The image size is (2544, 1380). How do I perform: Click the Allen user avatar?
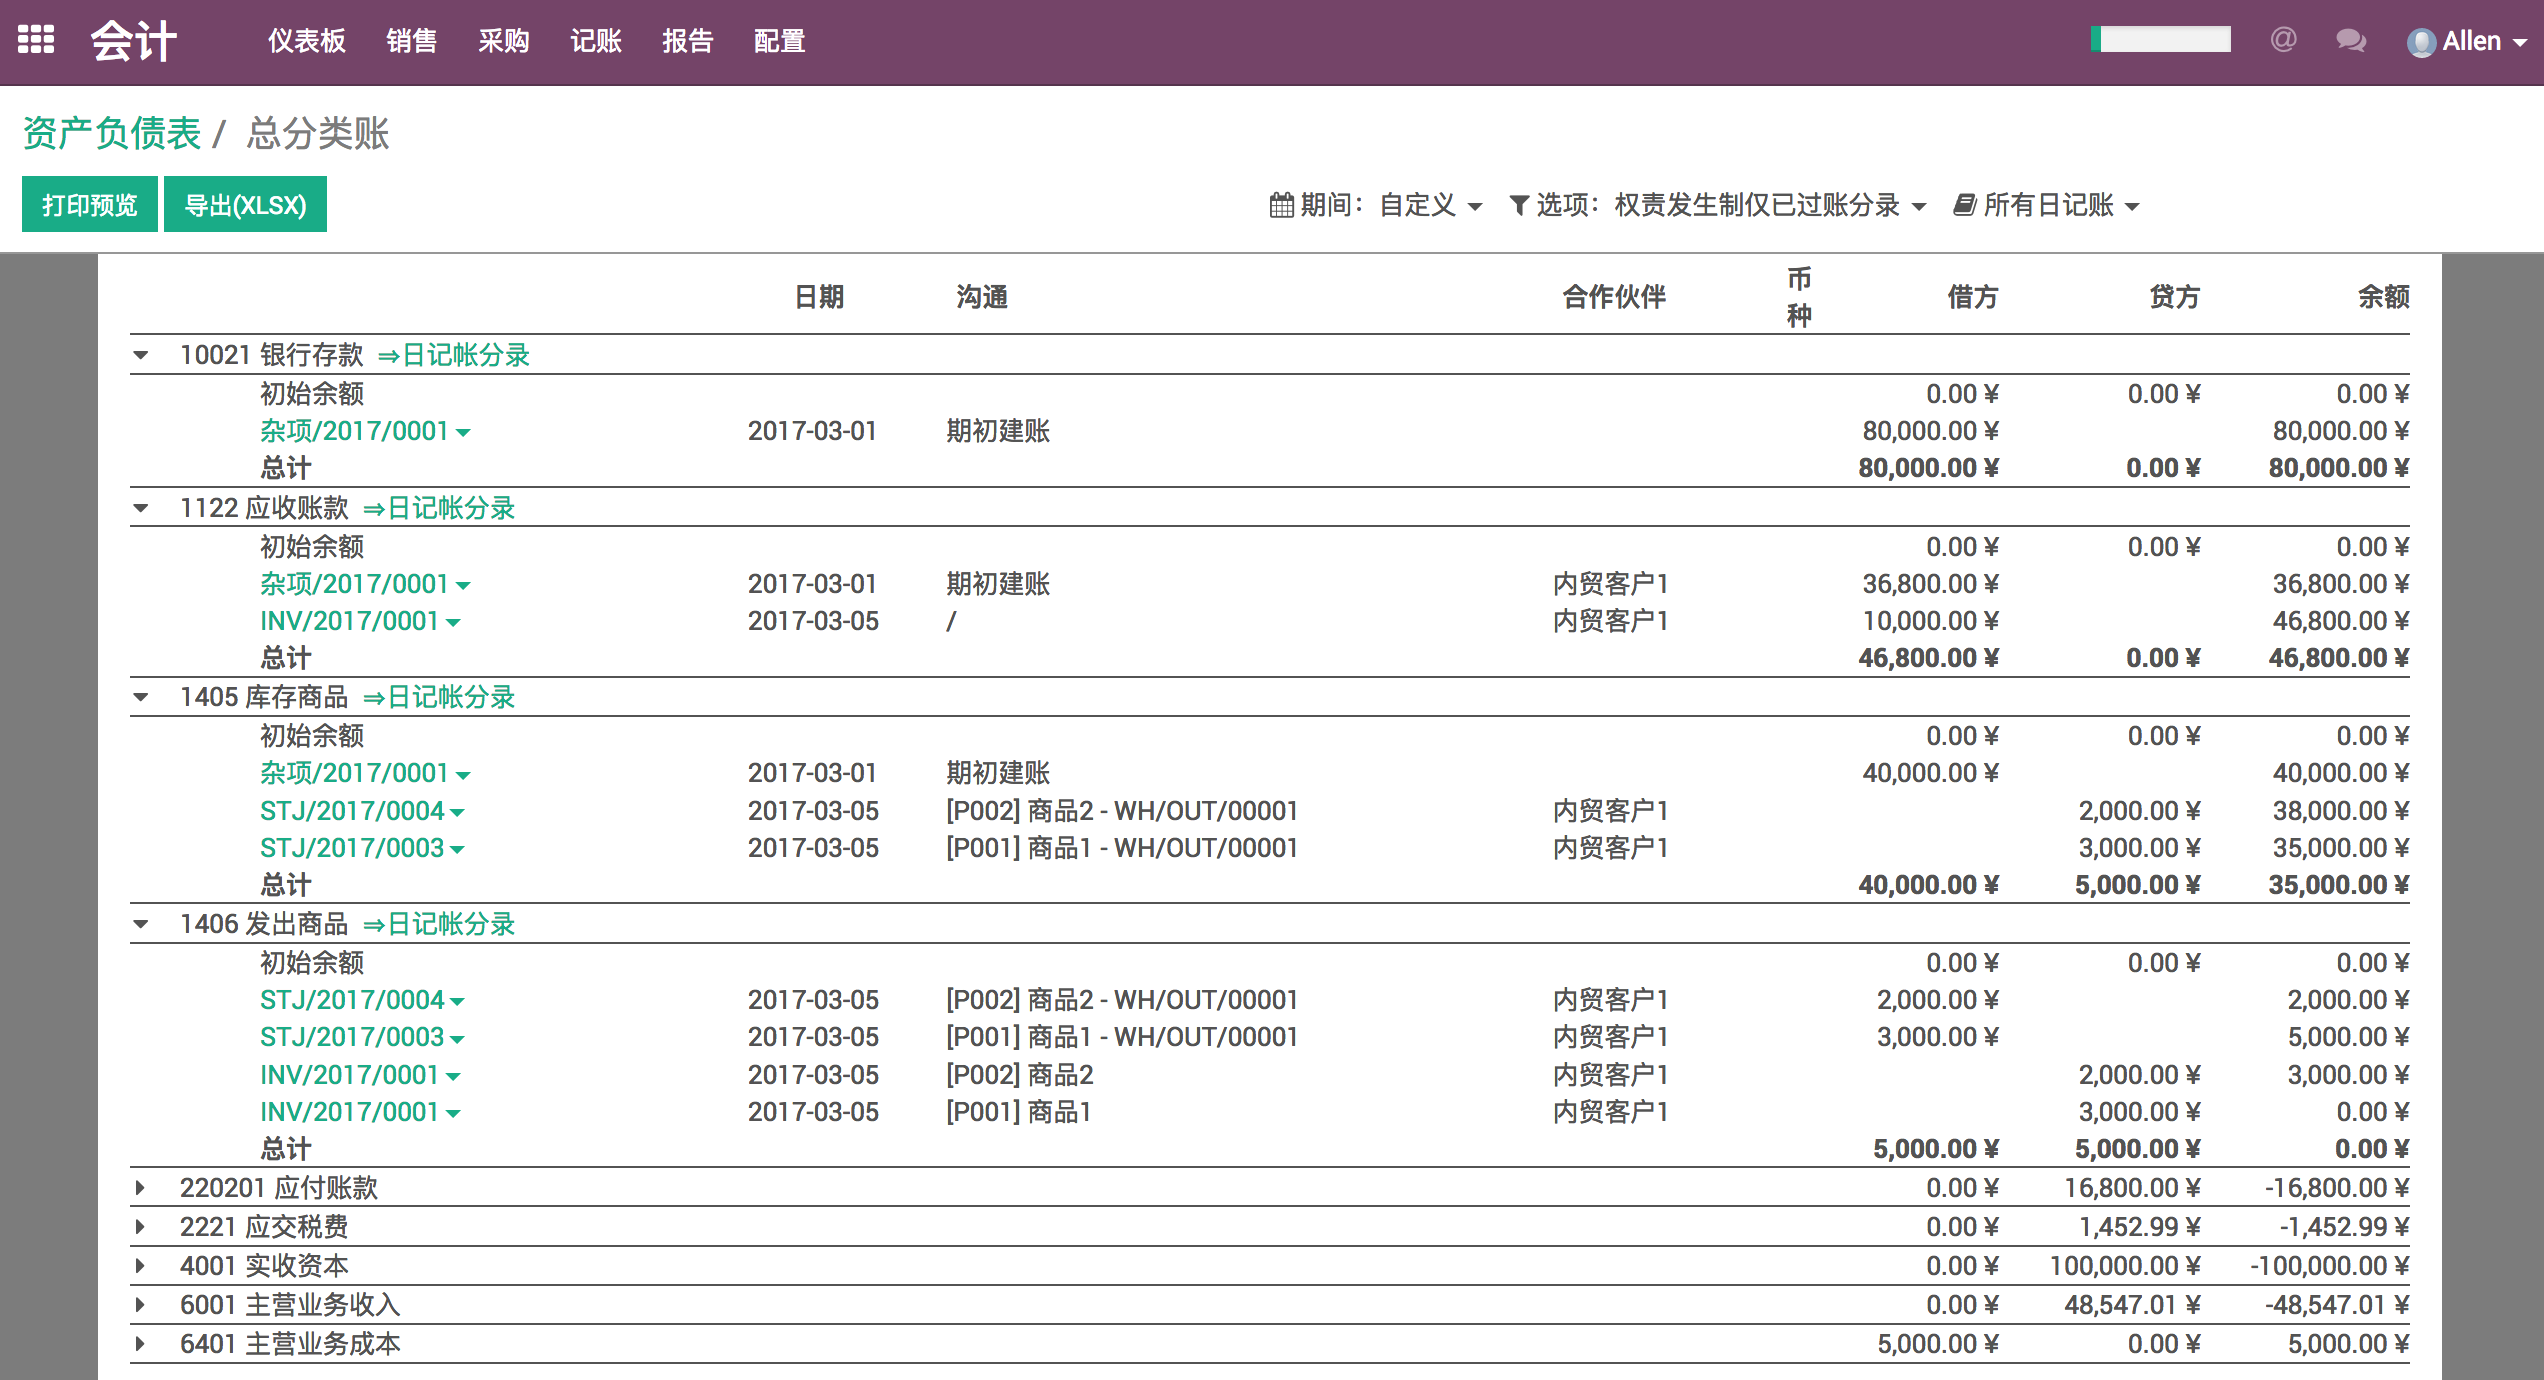click(2421, 42)
